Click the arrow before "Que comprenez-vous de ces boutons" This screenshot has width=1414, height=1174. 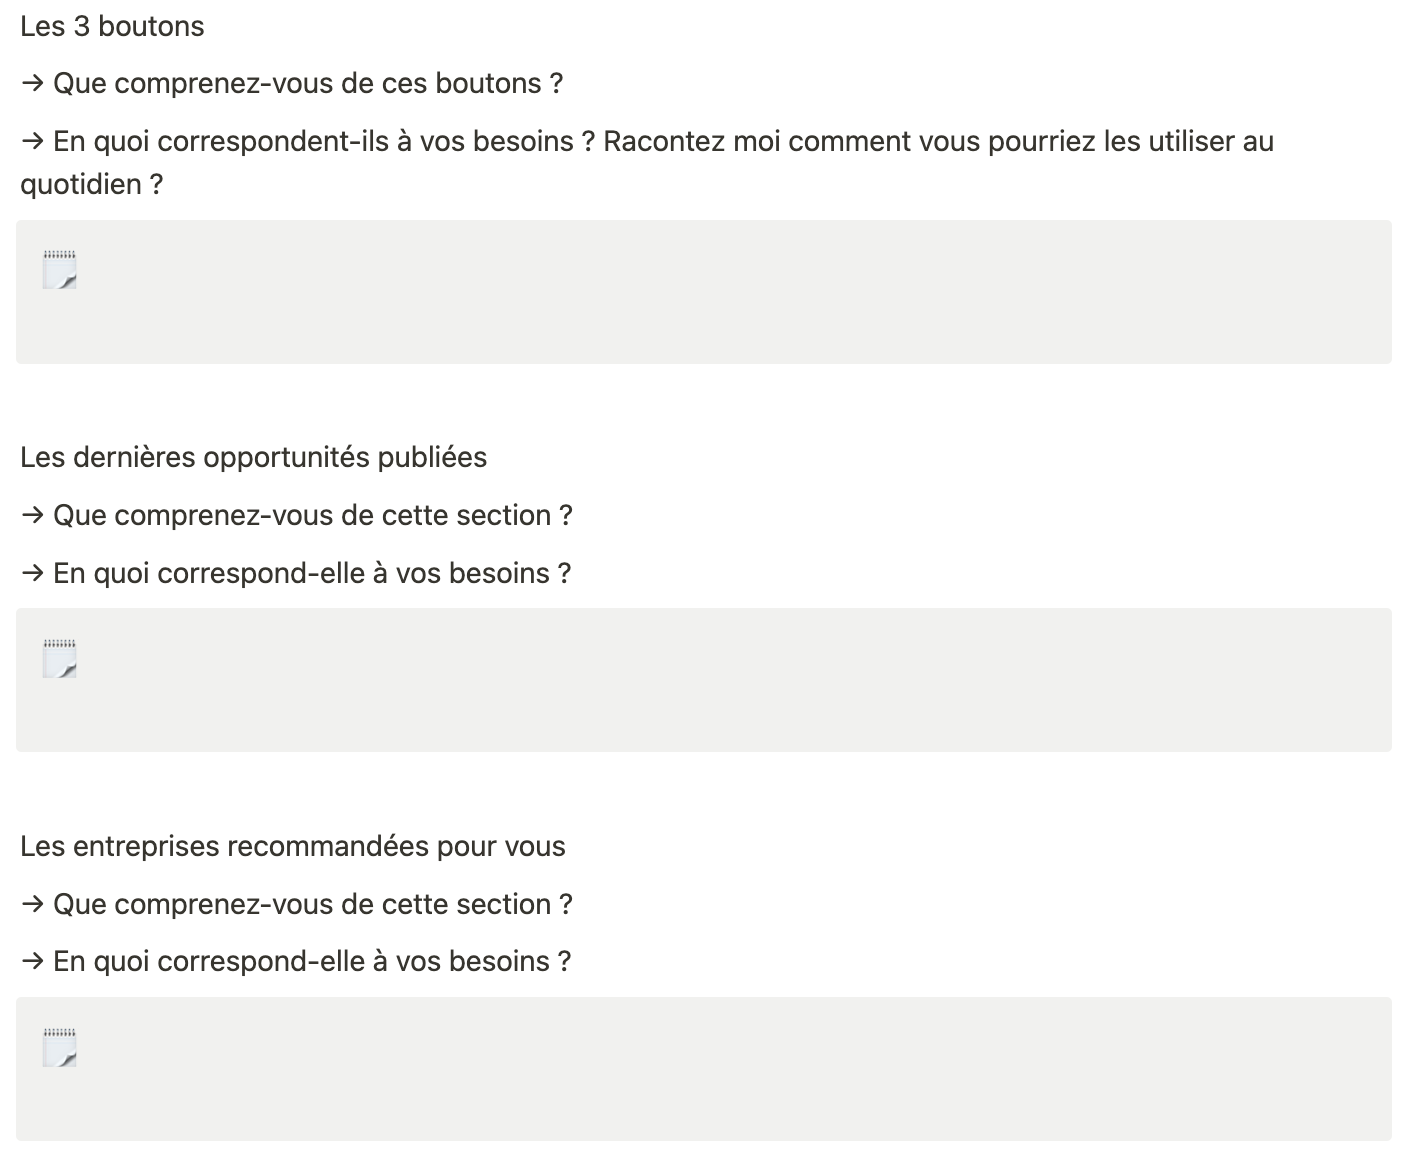[x=32, y=84]
